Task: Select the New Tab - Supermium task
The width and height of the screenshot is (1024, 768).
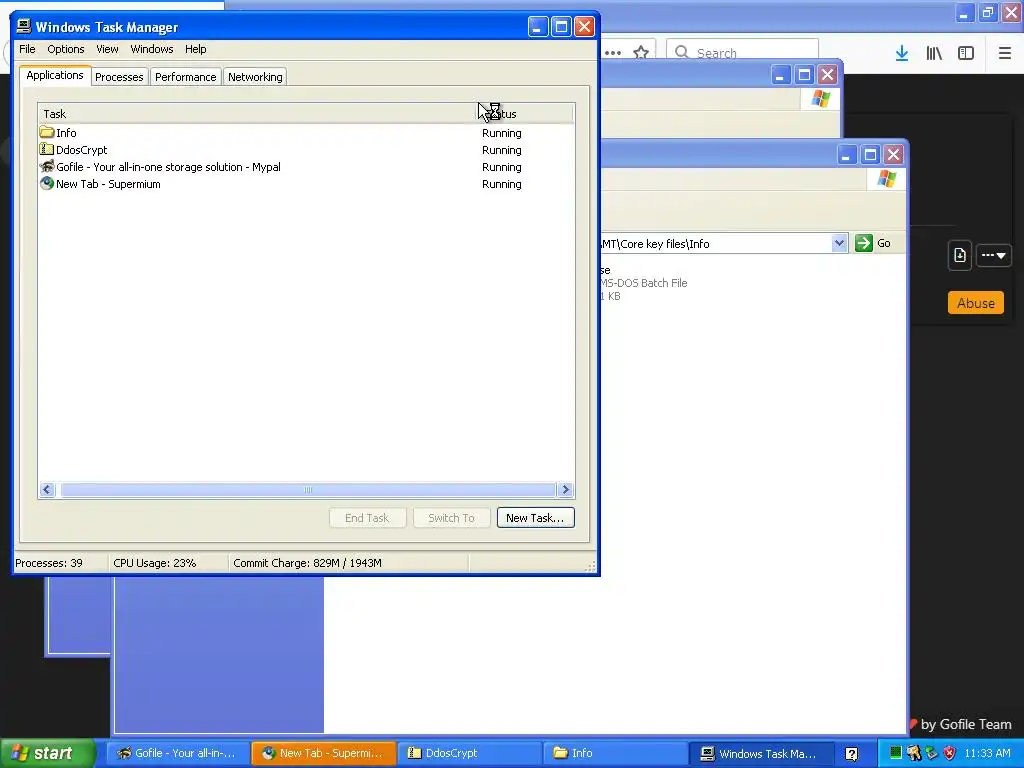Action: (x=306, y=184)
